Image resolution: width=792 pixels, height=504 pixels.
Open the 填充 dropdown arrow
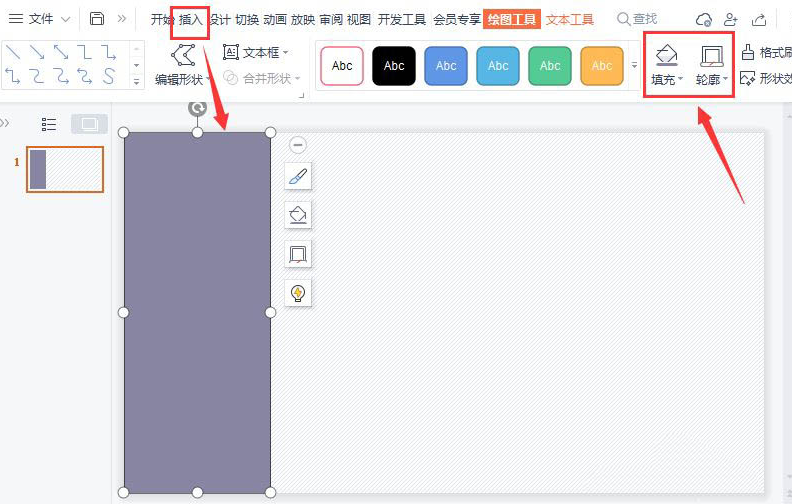(x=680, y=79)
